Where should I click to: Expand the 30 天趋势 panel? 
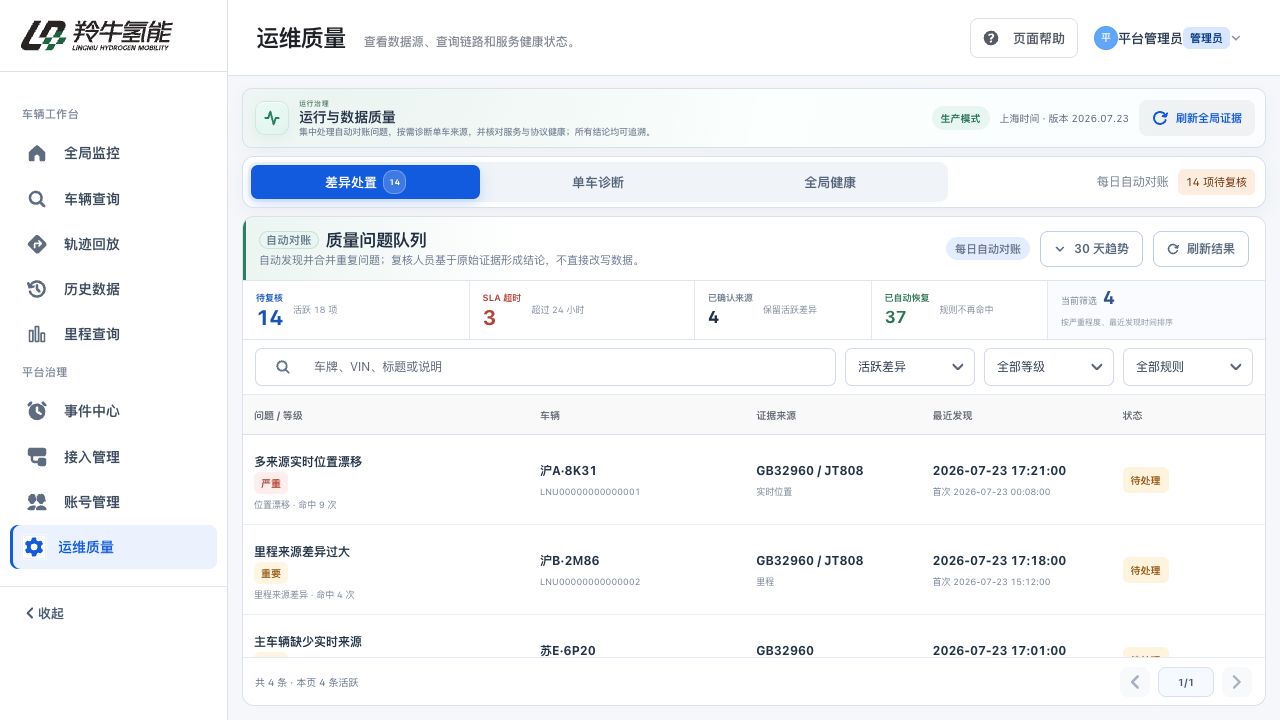click(1091, 249)
